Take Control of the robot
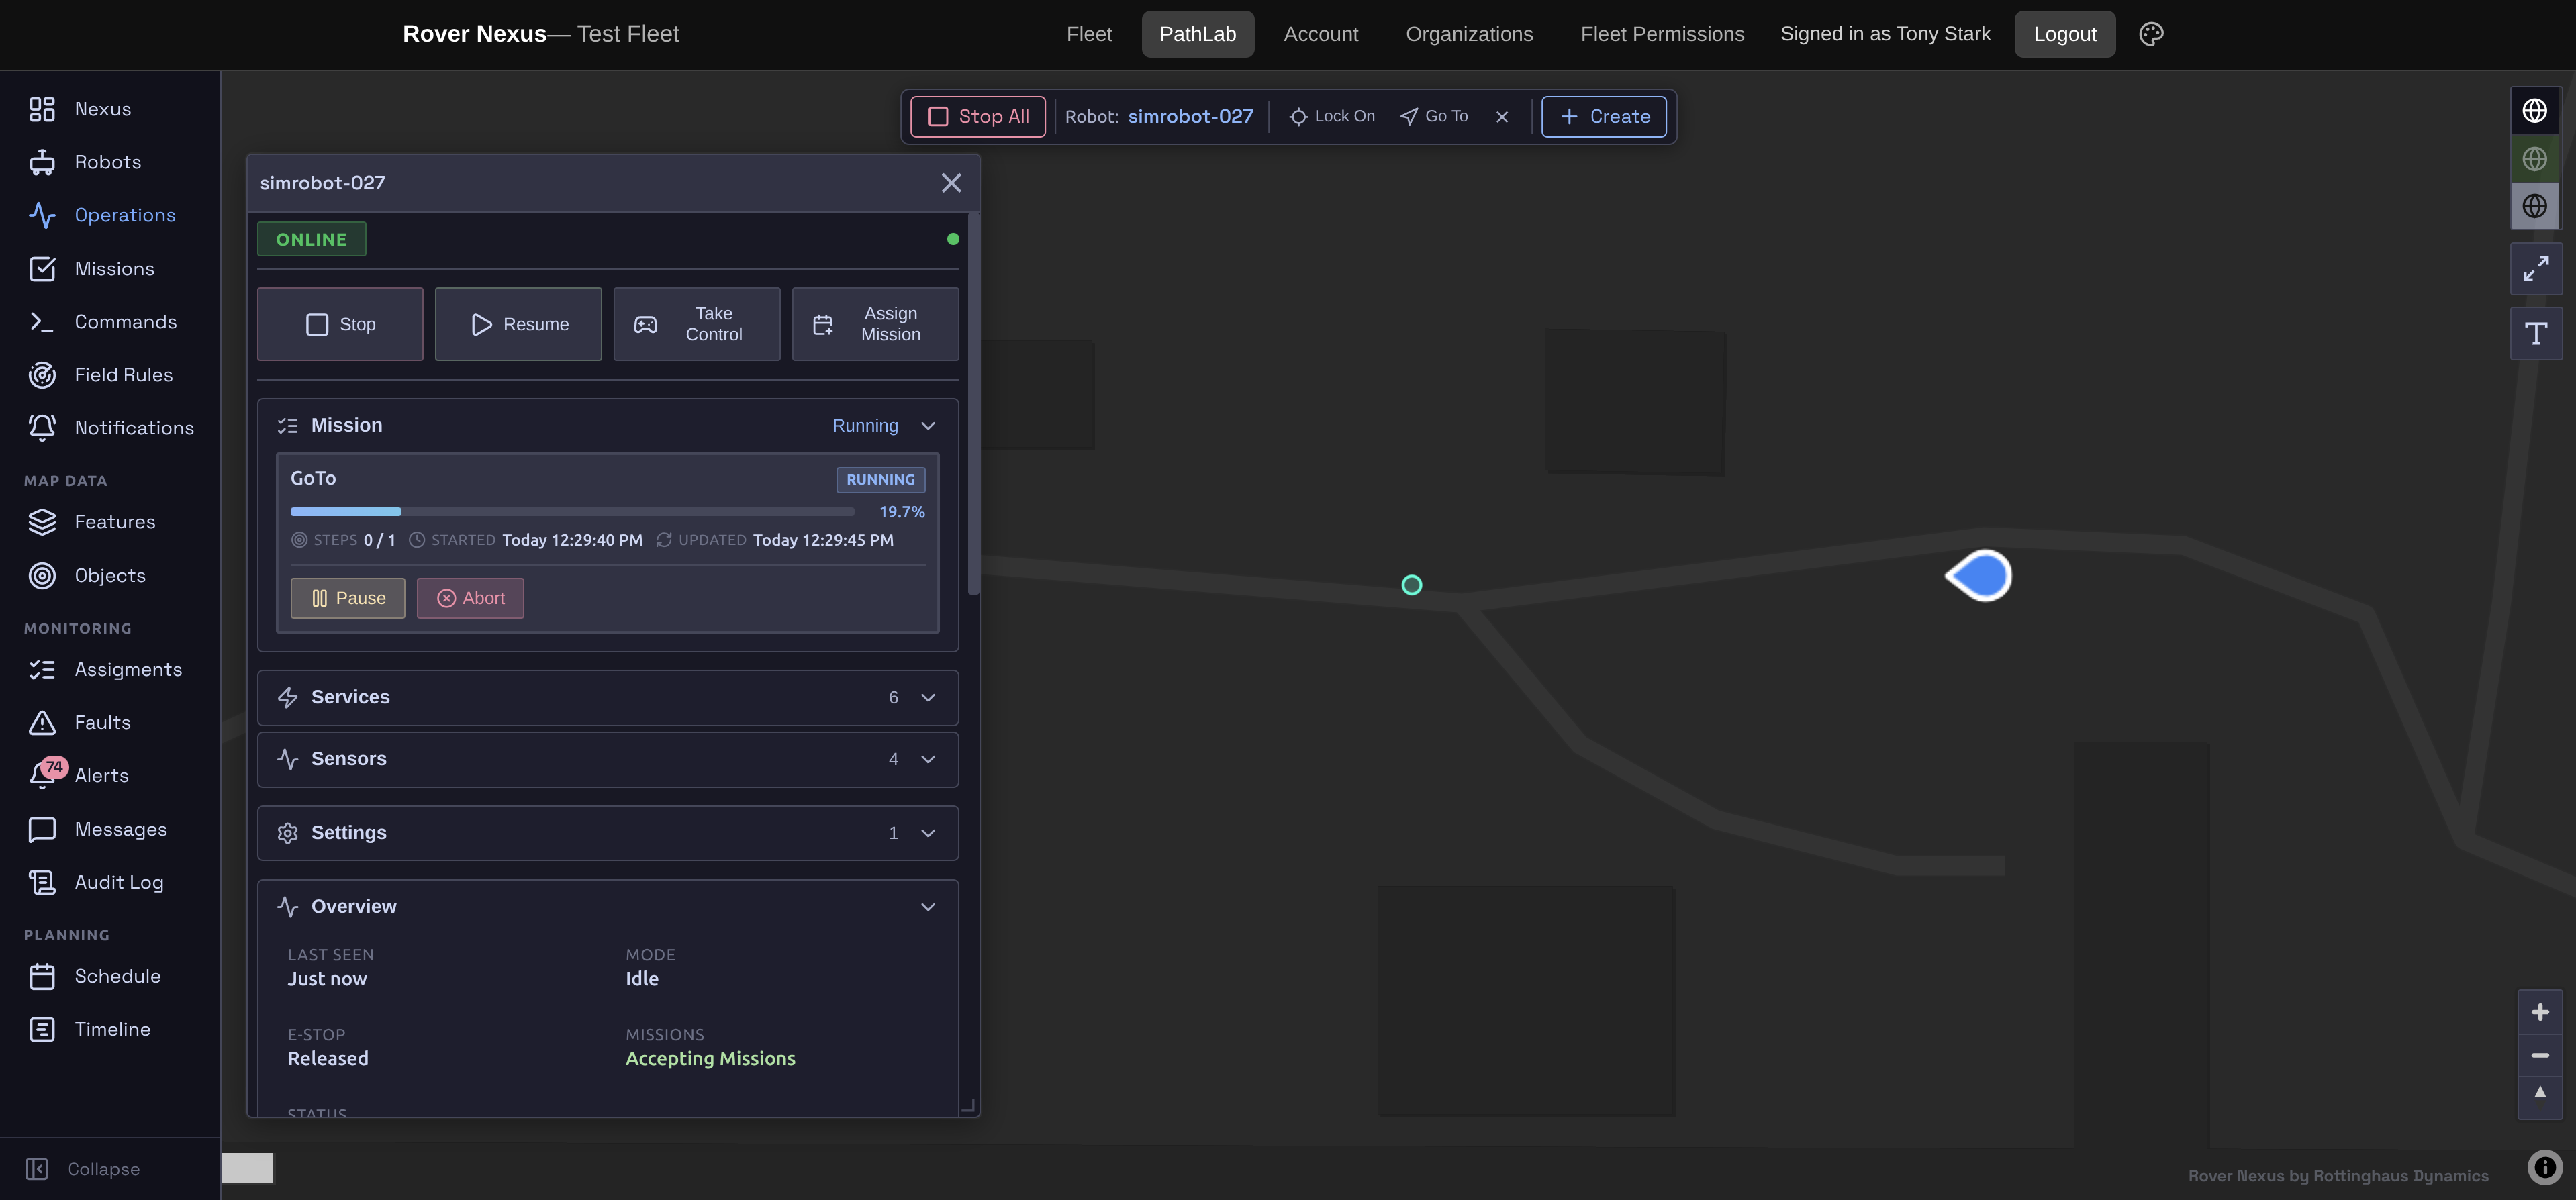 click(x=697, y=324)
